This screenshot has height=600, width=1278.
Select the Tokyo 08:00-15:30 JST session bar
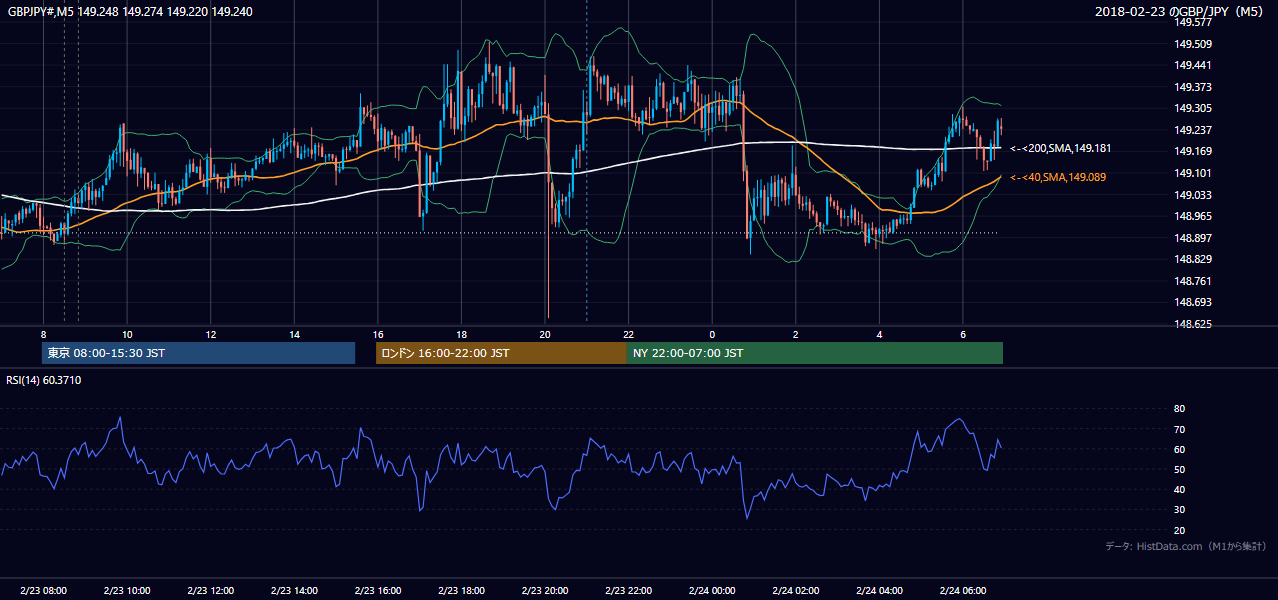pos(198,353)
